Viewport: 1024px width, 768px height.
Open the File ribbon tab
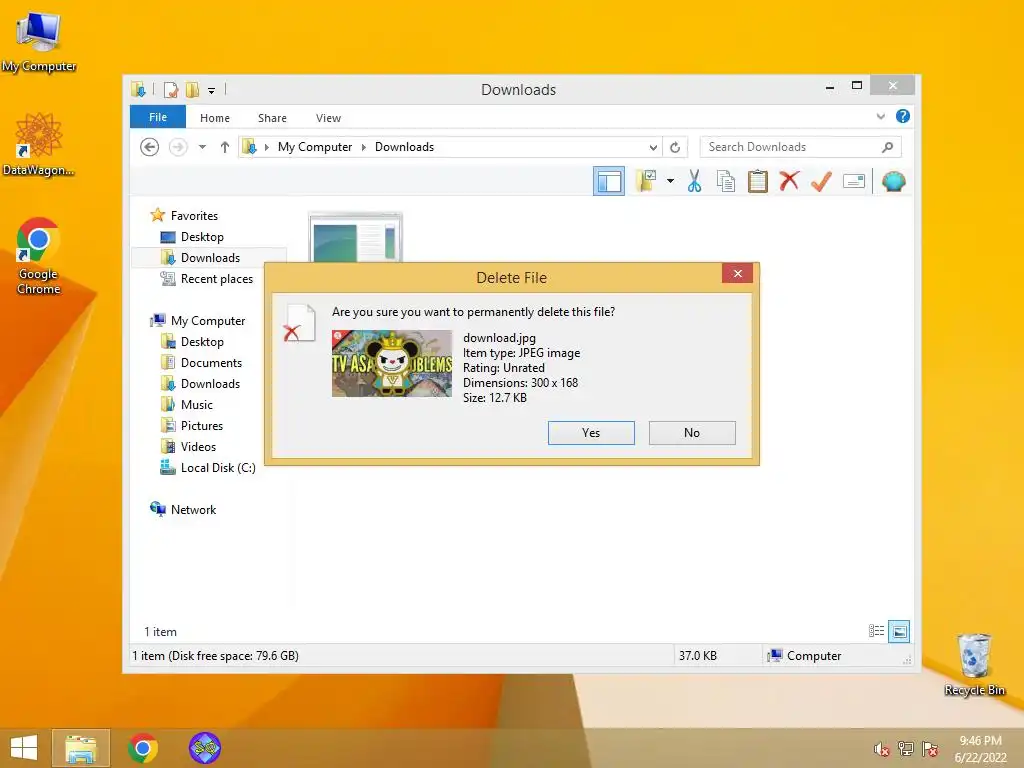[158, 117]
